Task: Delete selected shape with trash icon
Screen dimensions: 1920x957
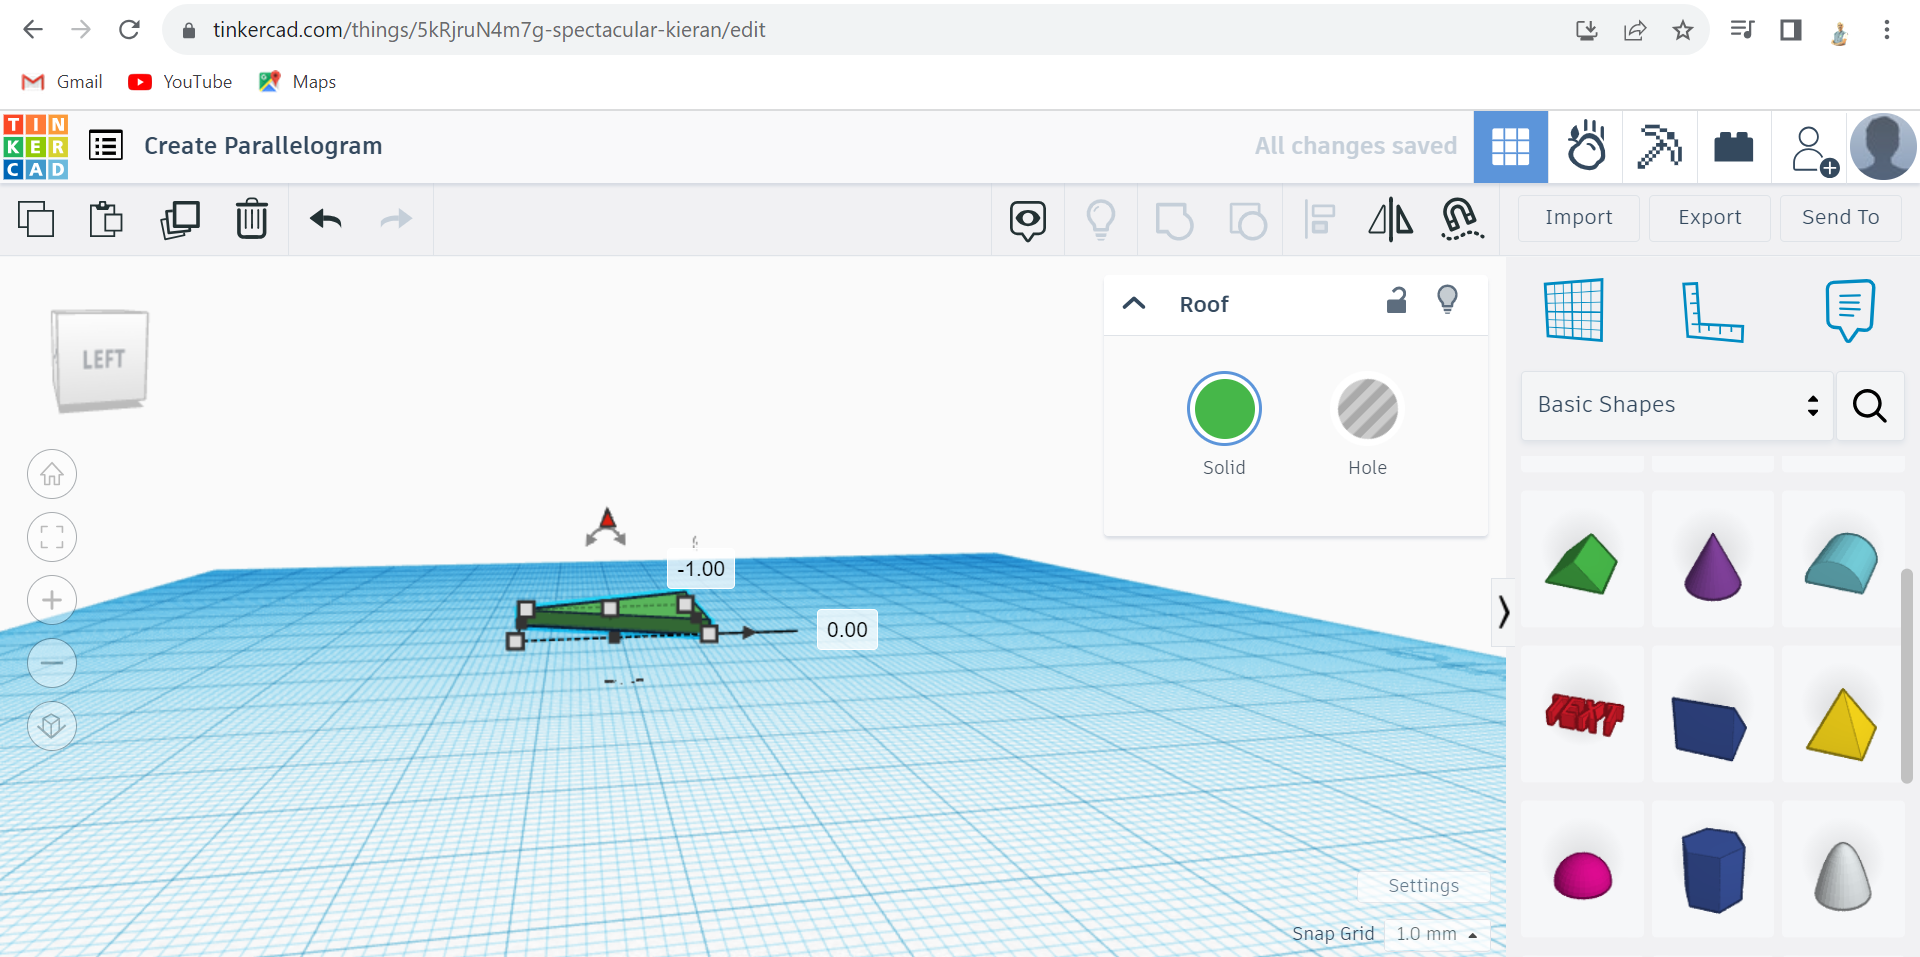Action: point(252,219)
